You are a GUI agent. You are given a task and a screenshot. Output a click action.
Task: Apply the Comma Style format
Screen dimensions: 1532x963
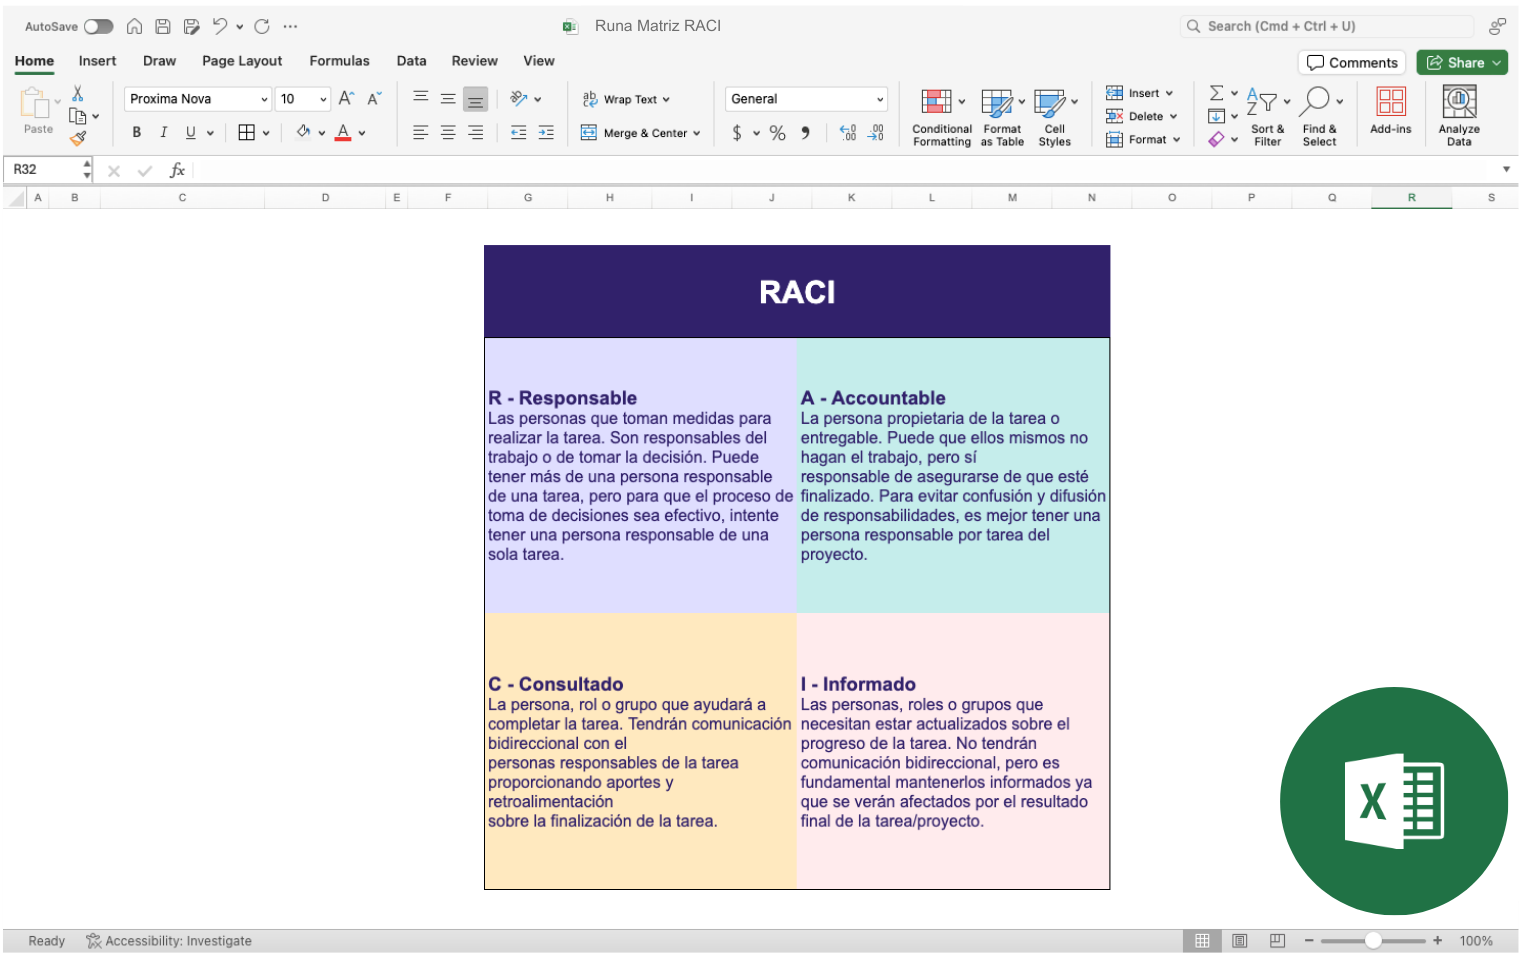click(805, 132)
